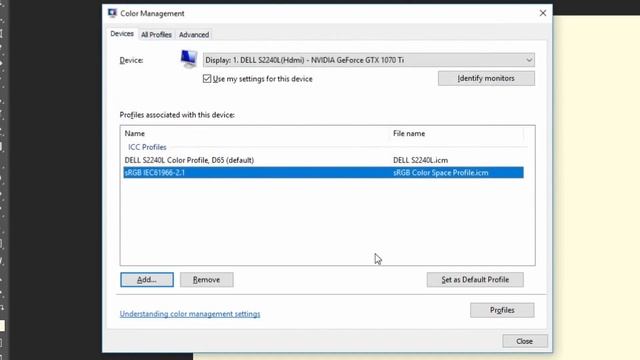Click the dropdown arrow of the Device combo box
This screenshot has width=640, height=360.
click(529, 60)
